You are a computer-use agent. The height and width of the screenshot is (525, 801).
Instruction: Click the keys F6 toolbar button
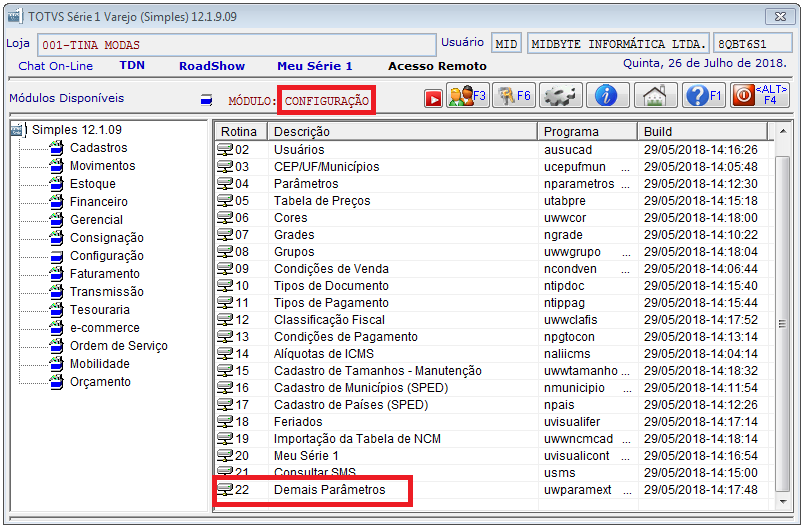[514, 96]
